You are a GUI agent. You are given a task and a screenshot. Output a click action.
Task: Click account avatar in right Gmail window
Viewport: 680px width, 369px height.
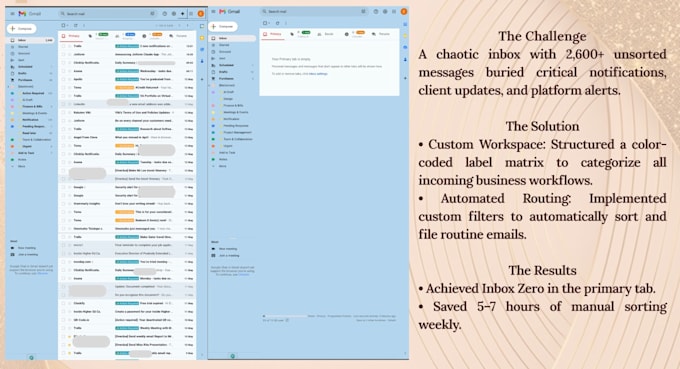pyautogui.click(x=404, y=12)
